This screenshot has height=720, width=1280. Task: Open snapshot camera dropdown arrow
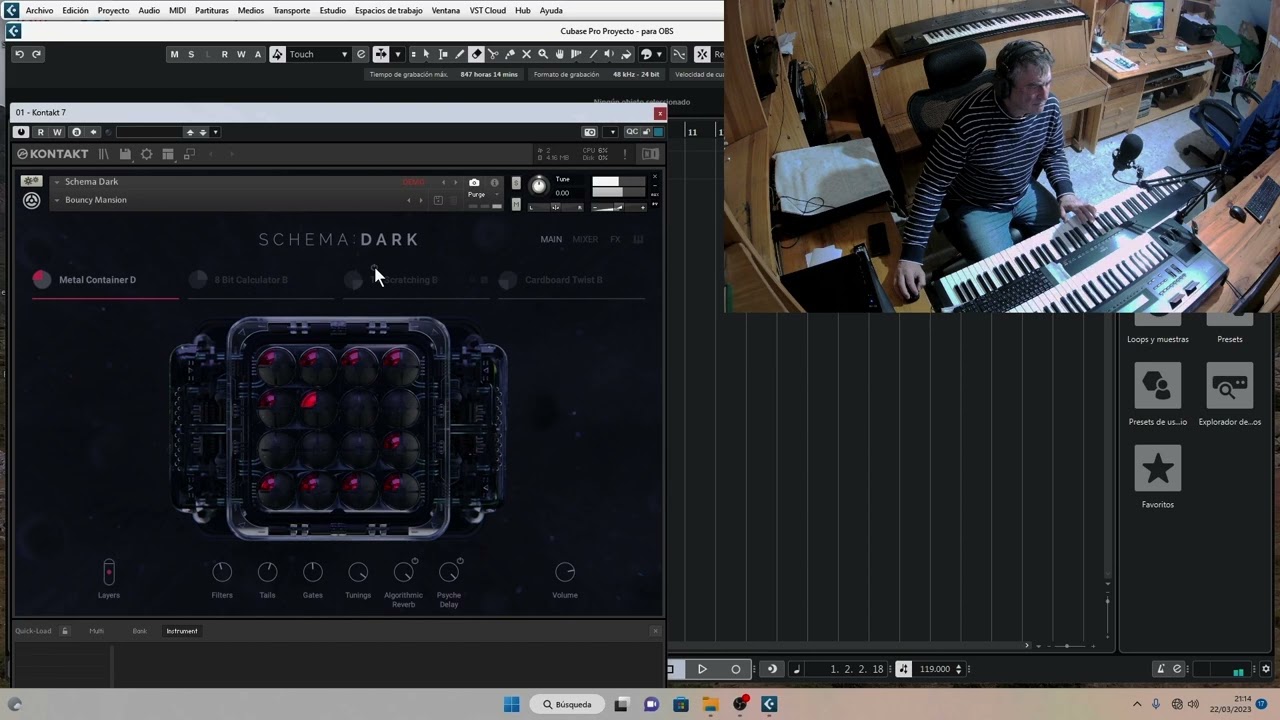tap(611, 132)
